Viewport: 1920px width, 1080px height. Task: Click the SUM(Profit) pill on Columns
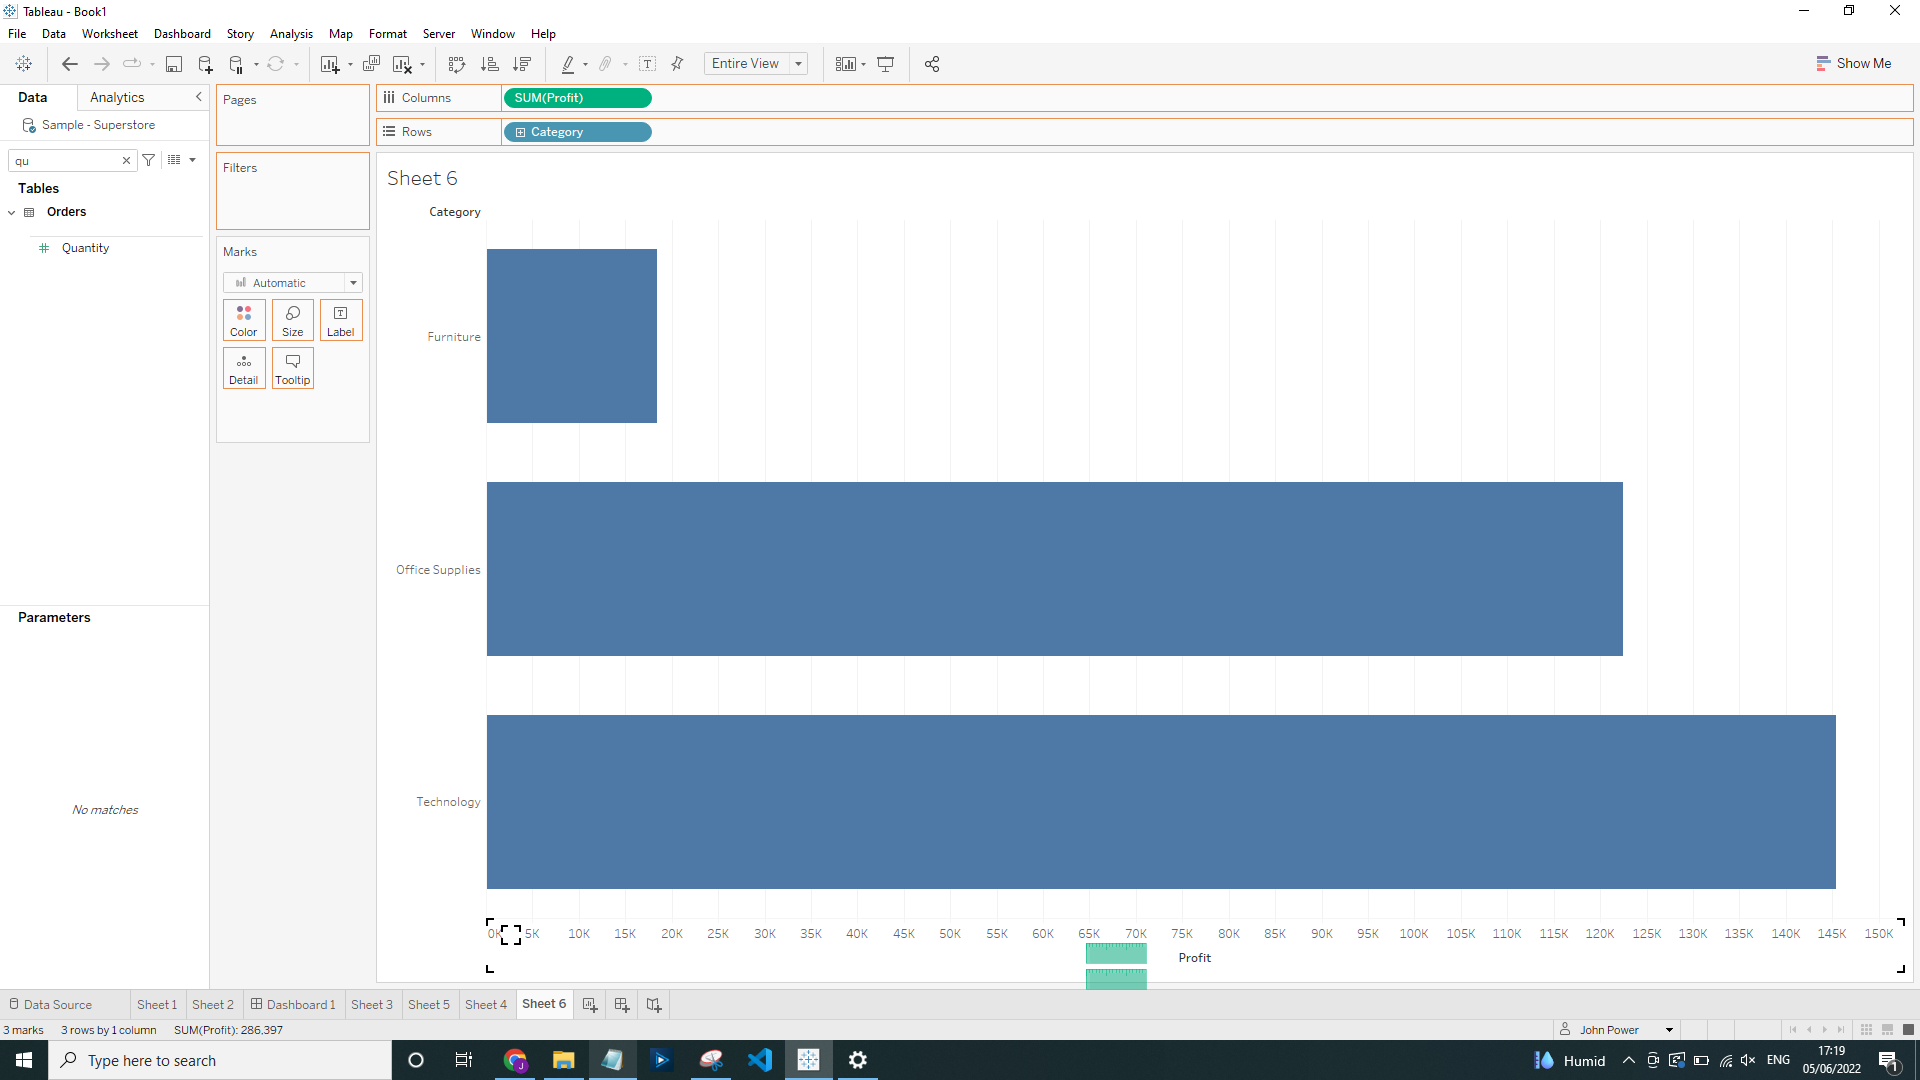(577, 98)
